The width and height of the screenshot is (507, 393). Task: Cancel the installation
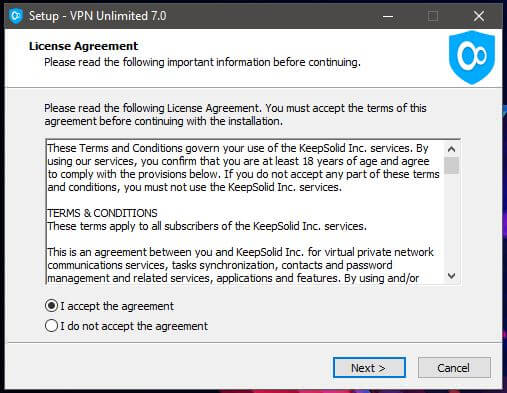(x=454, y=368)
